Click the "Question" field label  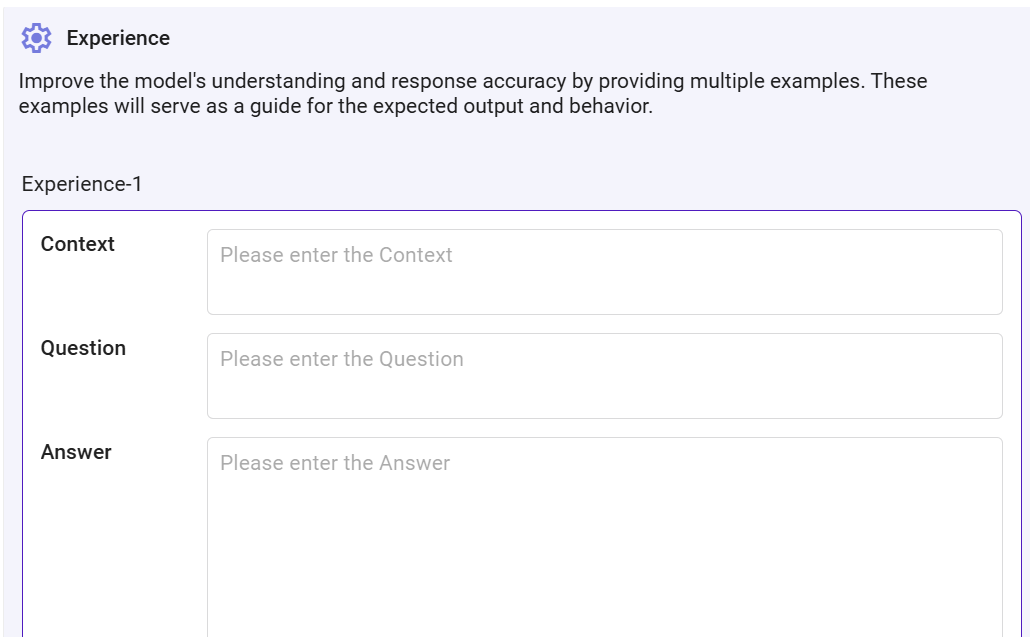click(83, 348)
